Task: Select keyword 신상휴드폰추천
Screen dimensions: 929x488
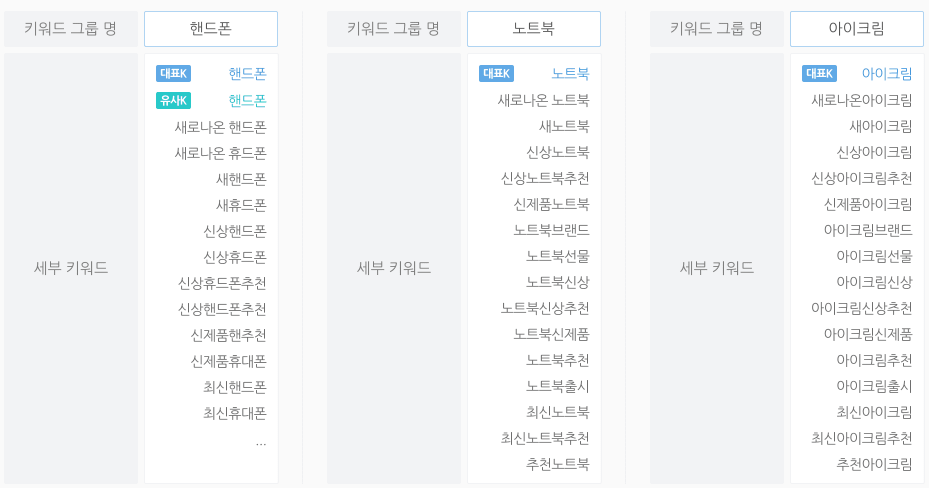Action: 222,283
